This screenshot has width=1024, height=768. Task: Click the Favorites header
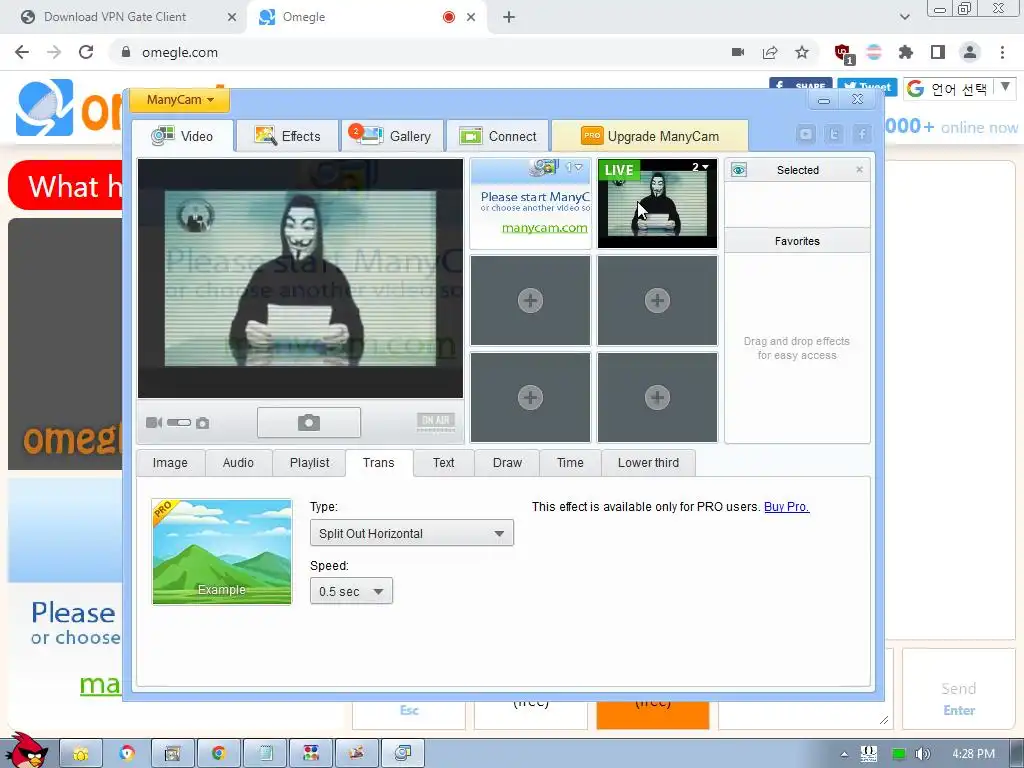[797, 241]
